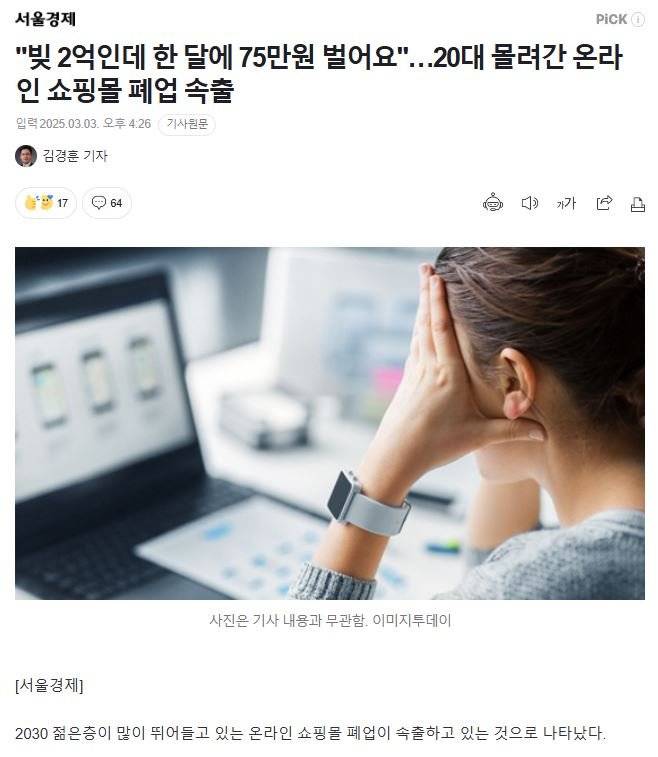This screenshot has width=658, height=757.
Task: Open reporter 김경훈's profile photo
Action: (26, 156)
